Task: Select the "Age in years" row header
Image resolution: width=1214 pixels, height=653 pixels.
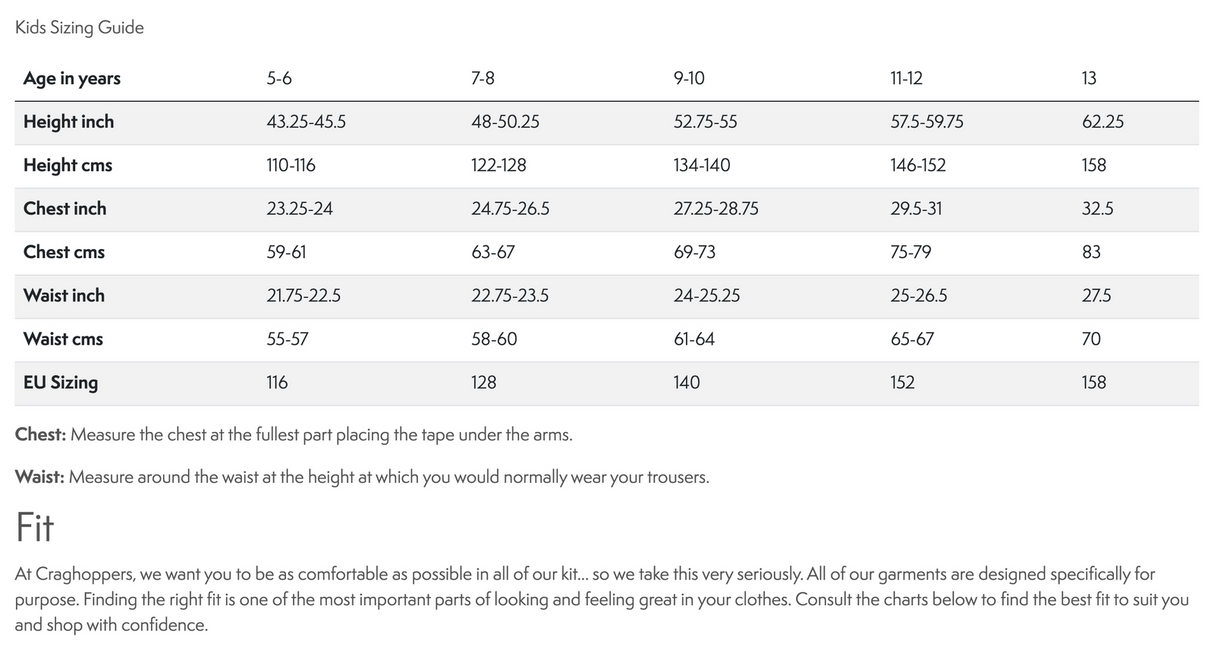Action: (72, 79)
